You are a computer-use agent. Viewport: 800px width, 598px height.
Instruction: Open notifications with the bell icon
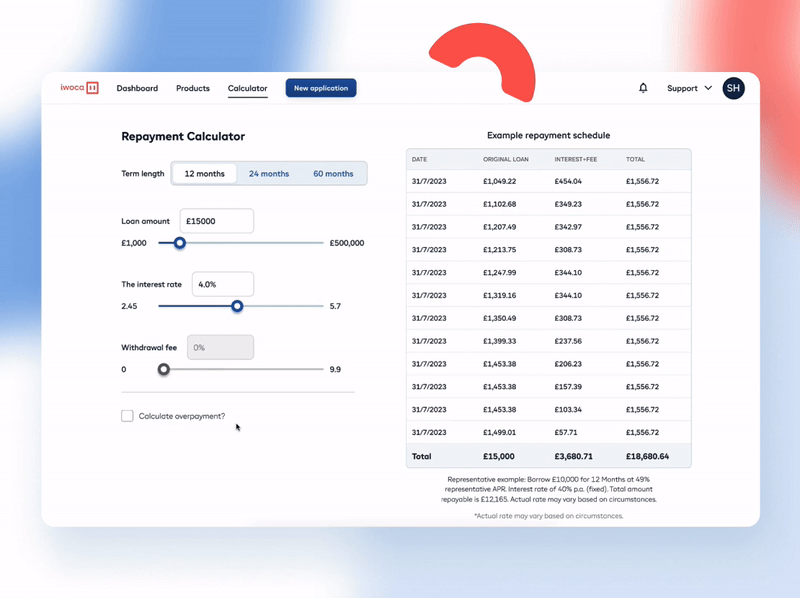[644, 88]
